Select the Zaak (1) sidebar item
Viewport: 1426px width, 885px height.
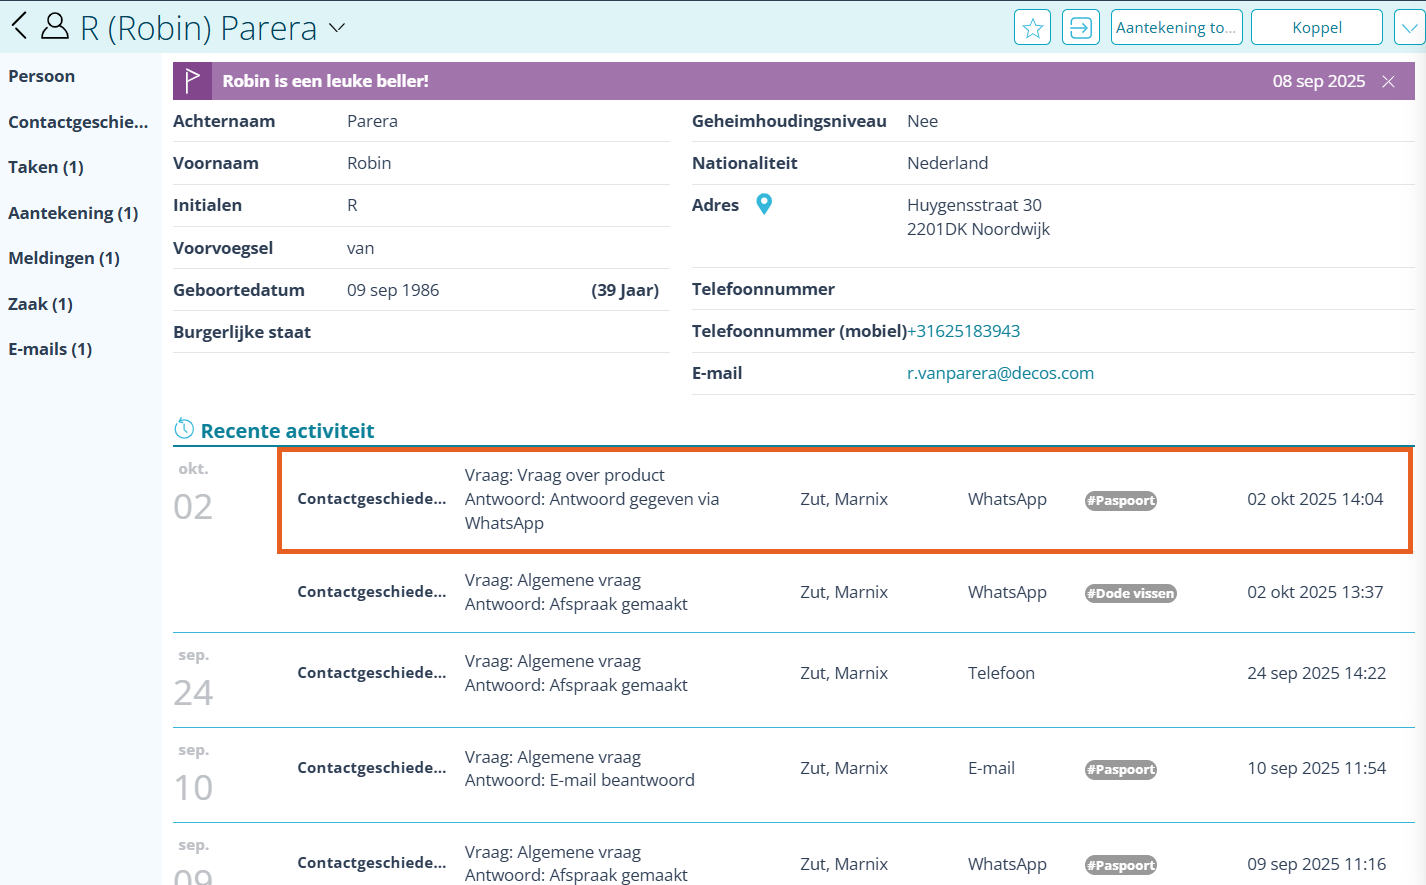40,304
